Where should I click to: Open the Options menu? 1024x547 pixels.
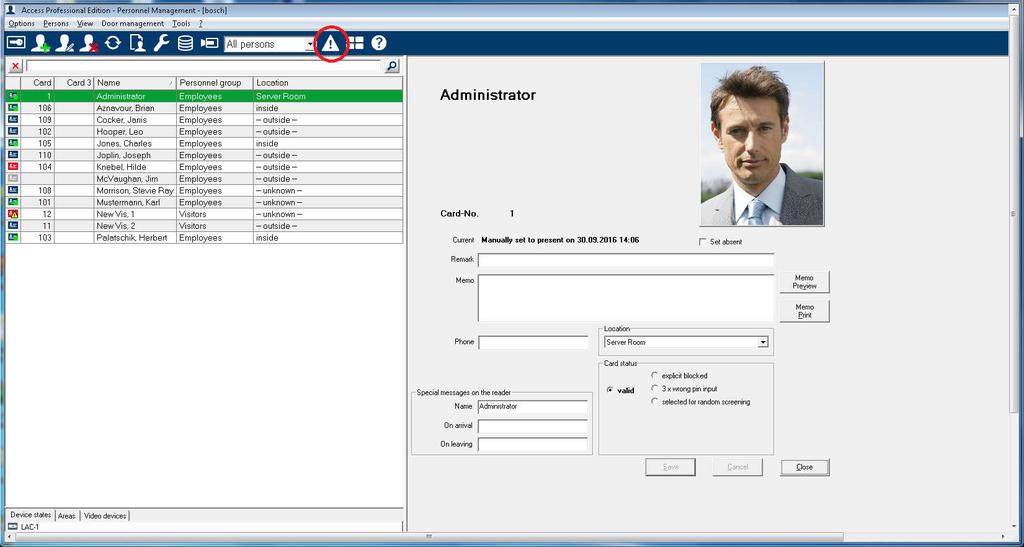[22, 23]
